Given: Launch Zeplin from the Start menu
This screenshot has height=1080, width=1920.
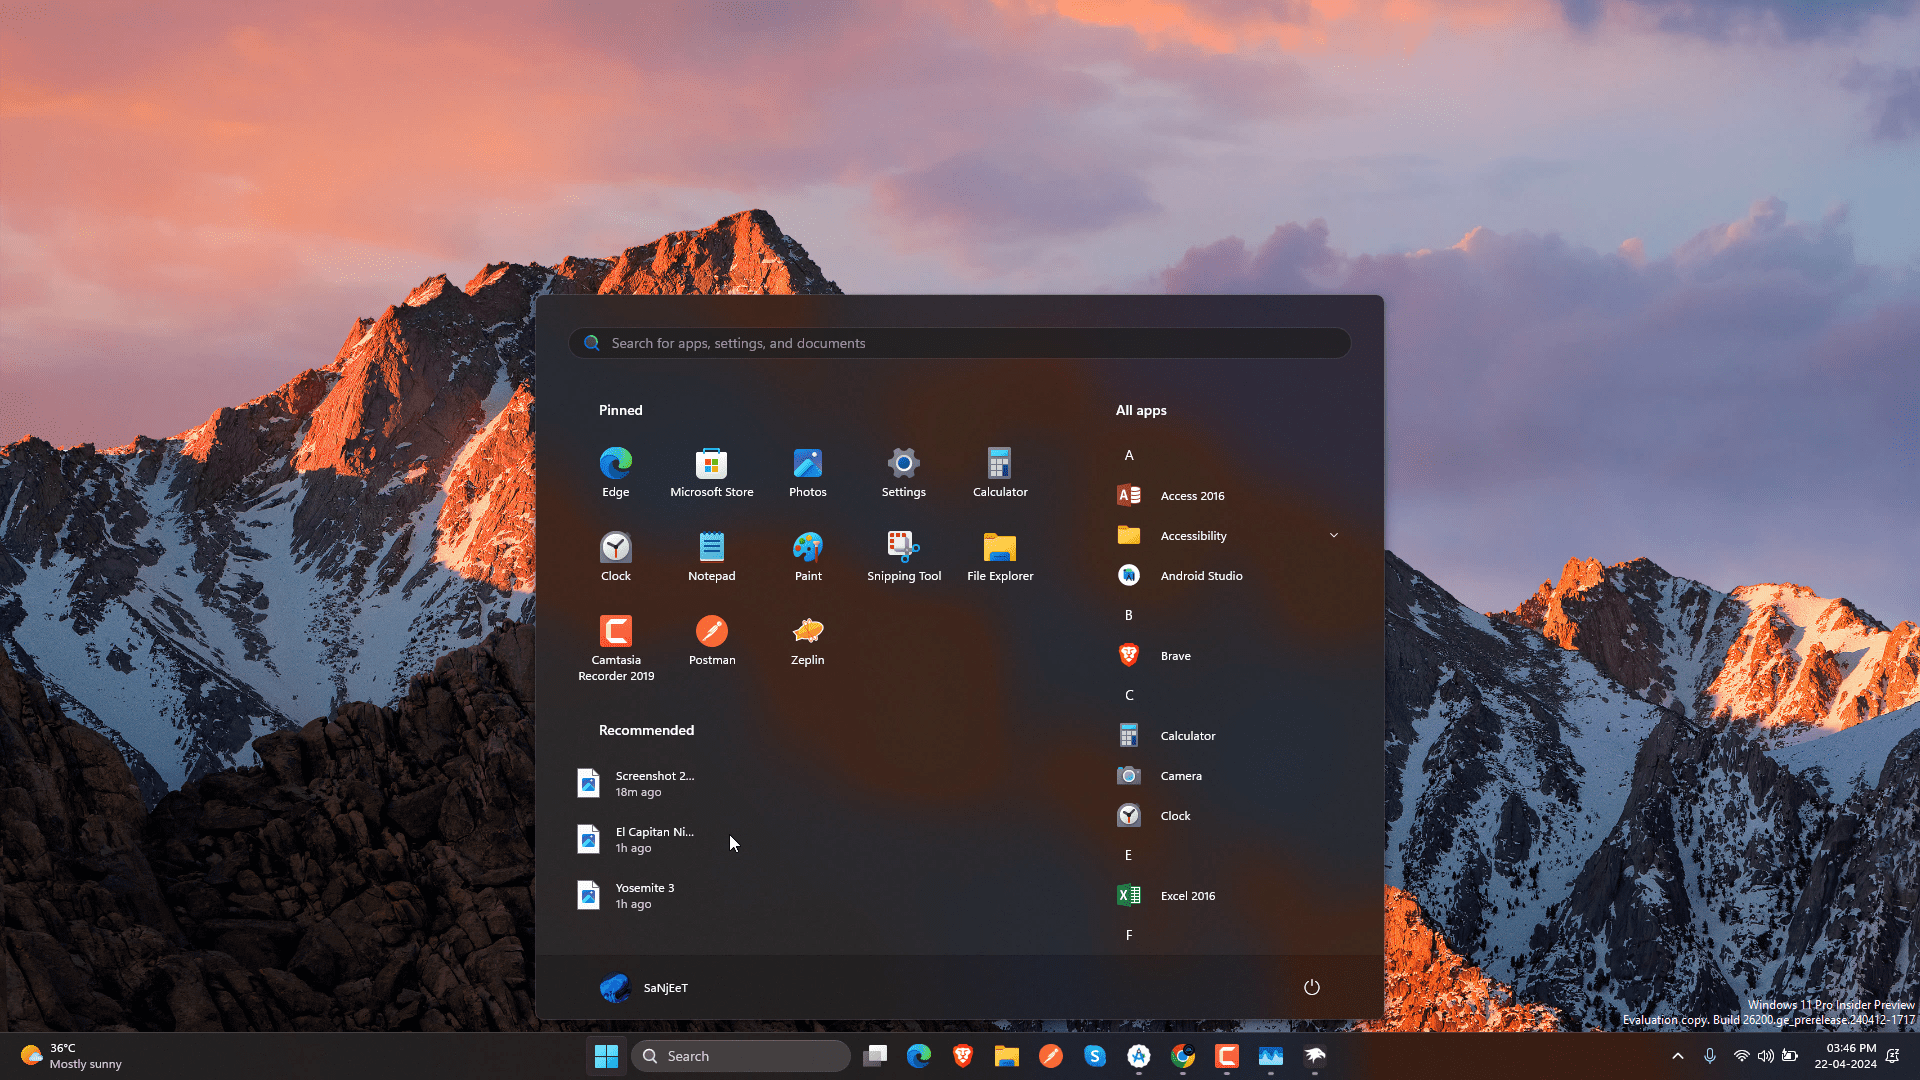Looking at the screenshot, I should [x=807, y=640].
